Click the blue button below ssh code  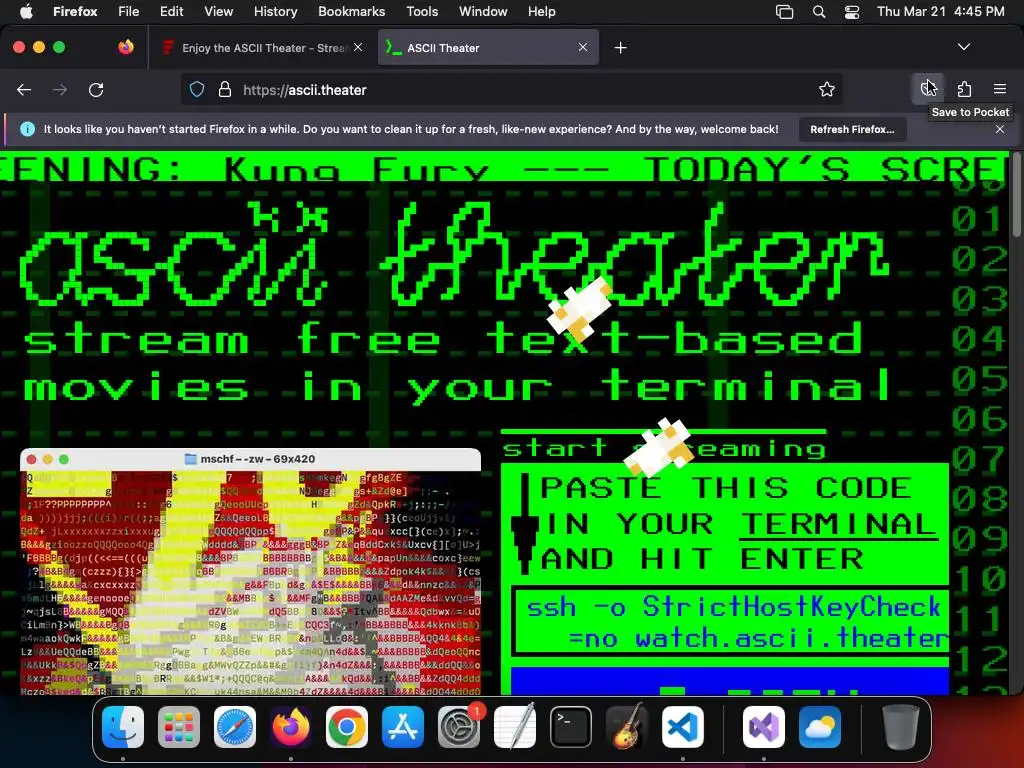point(729,680)
